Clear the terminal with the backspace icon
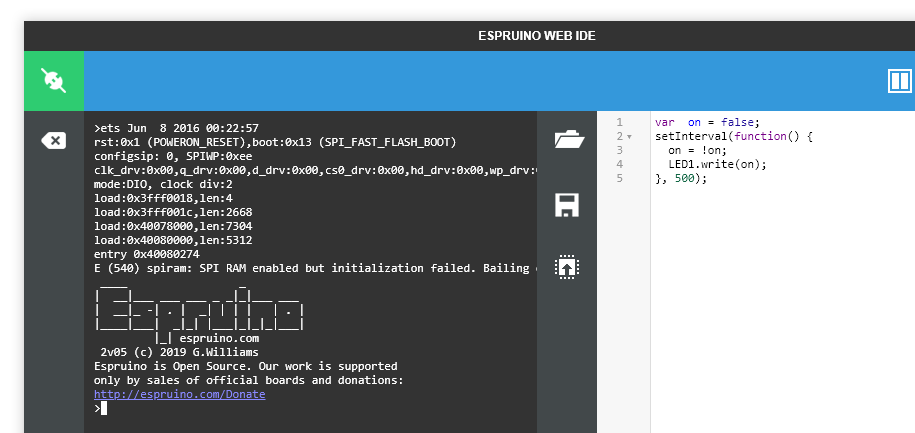 pyautogui.click(x=54, y=141)
